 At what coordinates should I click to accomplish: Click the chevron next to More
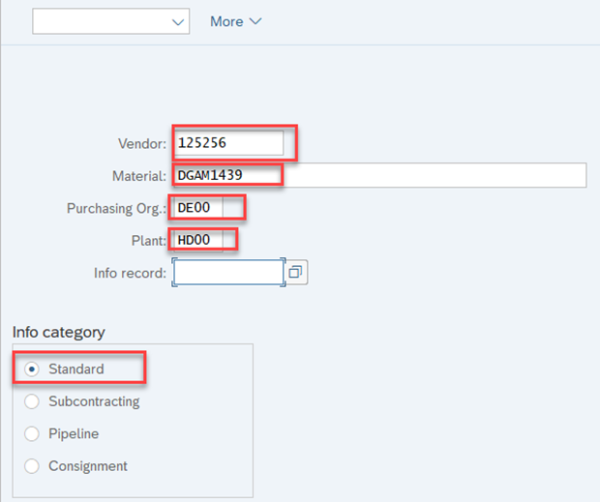pos(255,21)
